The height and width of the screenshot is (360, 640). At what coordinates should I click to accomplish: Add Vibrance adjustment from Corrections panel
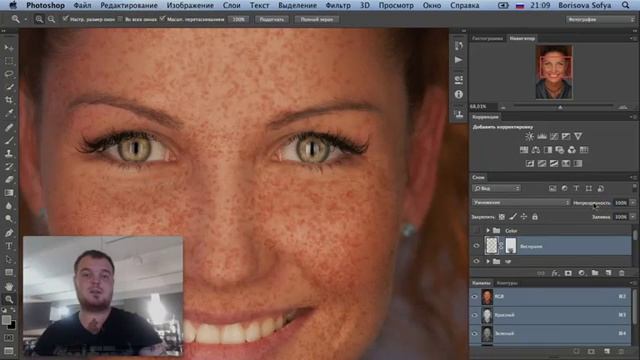[578, 136]
